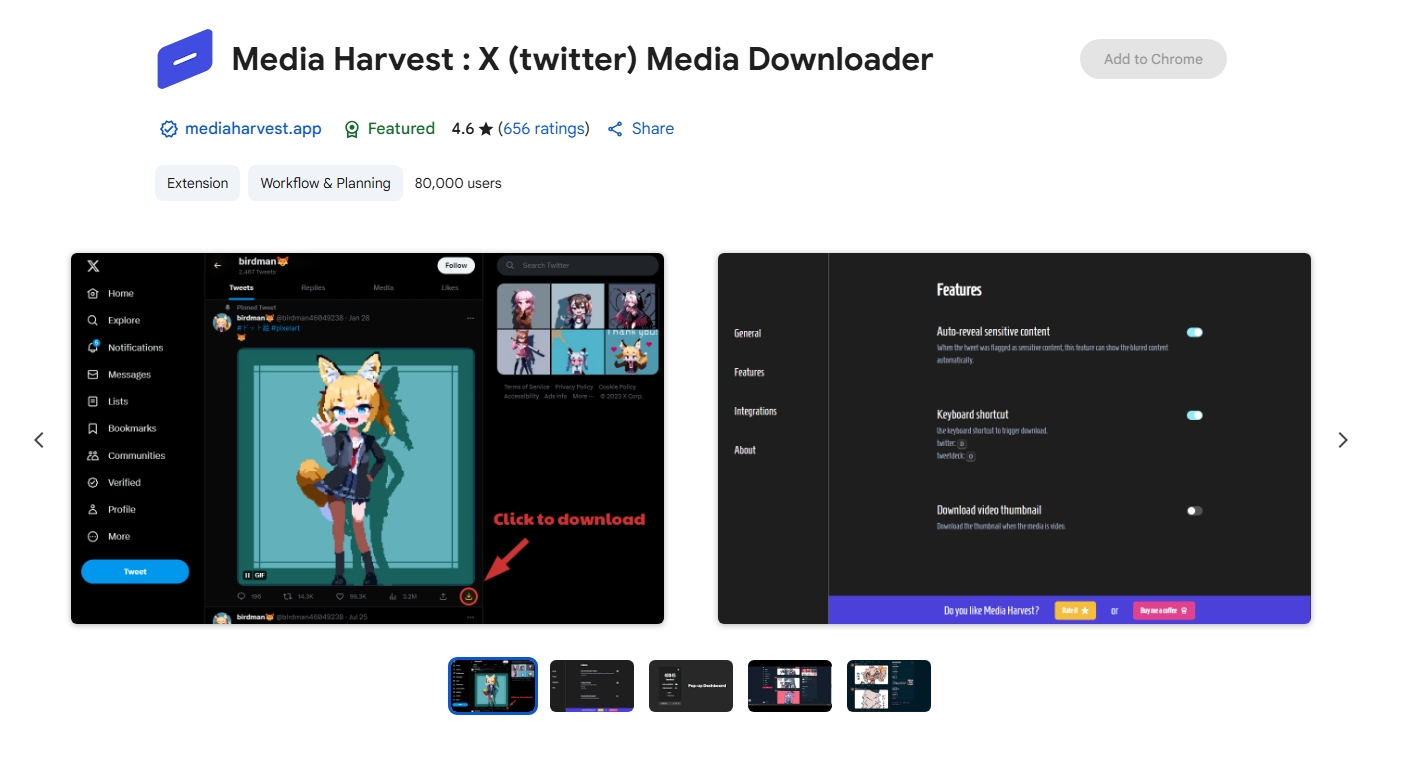
Task: Click the Lists icon in Twitter preview
Action: [x=93, y=401]
